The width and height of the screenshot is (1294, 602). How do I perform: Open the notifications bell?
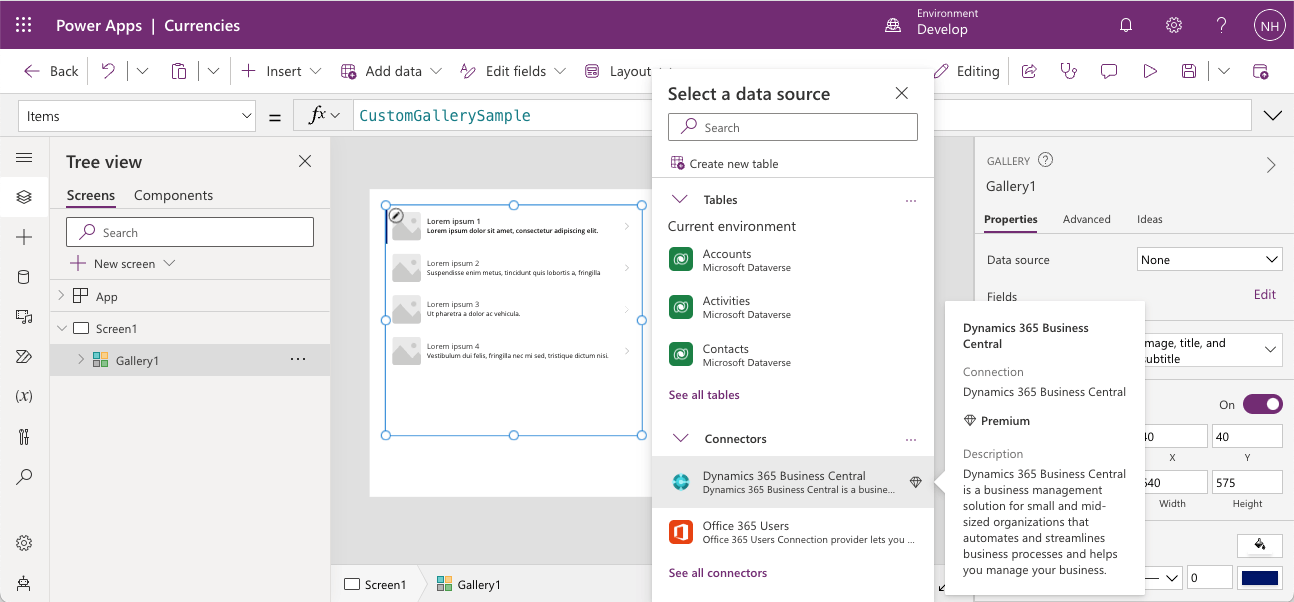click(x=1126, y=25)
